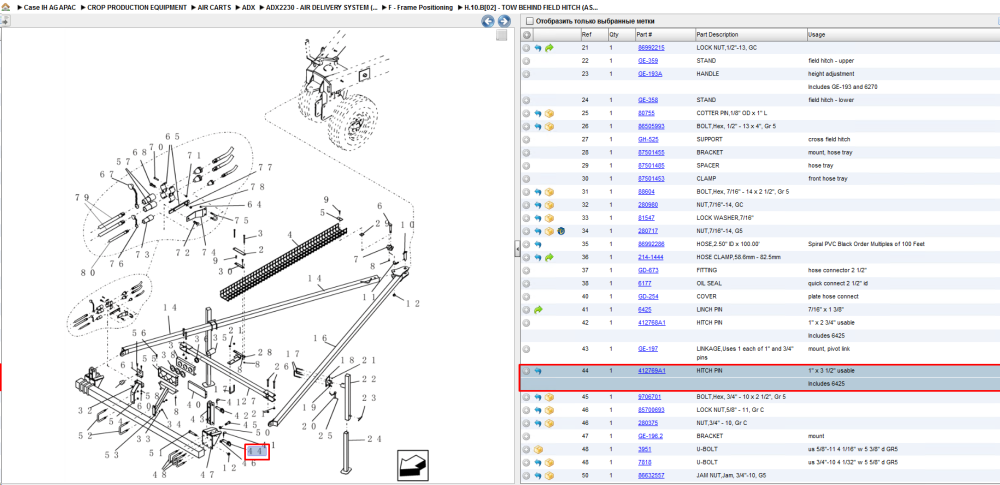Click the yellow box icon for COTTER PIN 80755
This screenshot has width=1000, height=485.
[549, 113]
